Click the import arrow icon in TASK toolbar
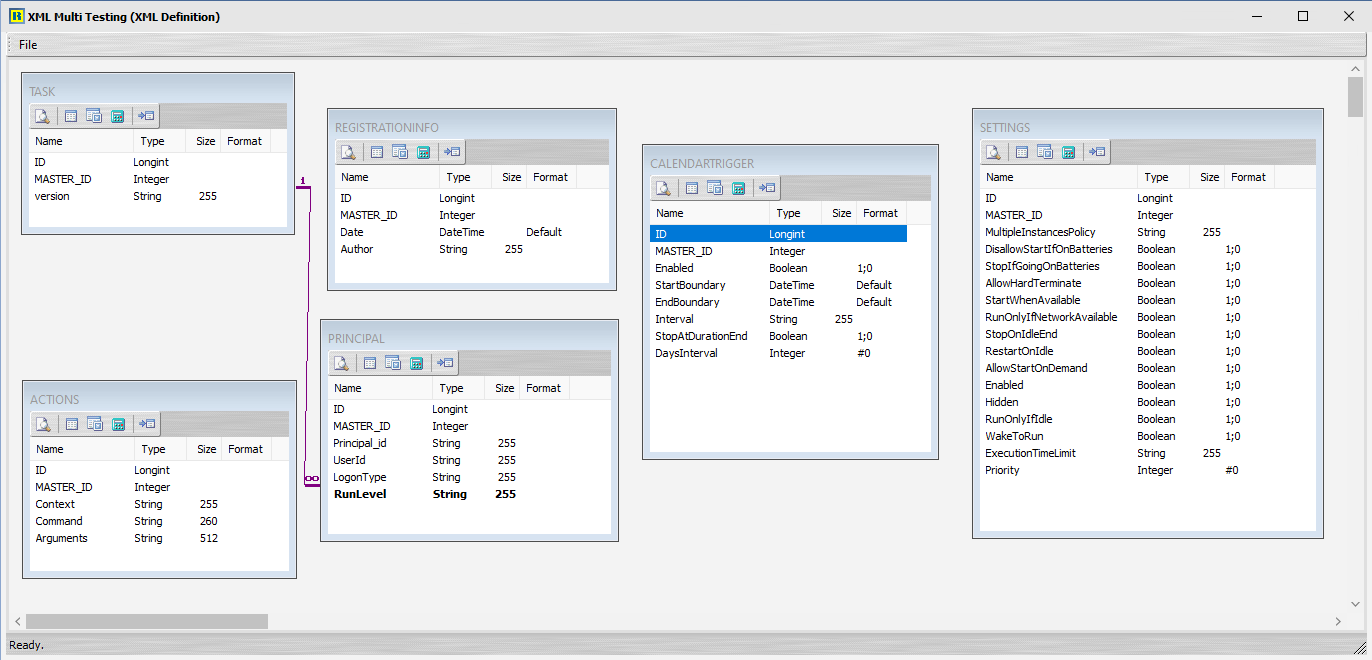Viewport: 1372px width, 660px height. click(x=146, y=116)
